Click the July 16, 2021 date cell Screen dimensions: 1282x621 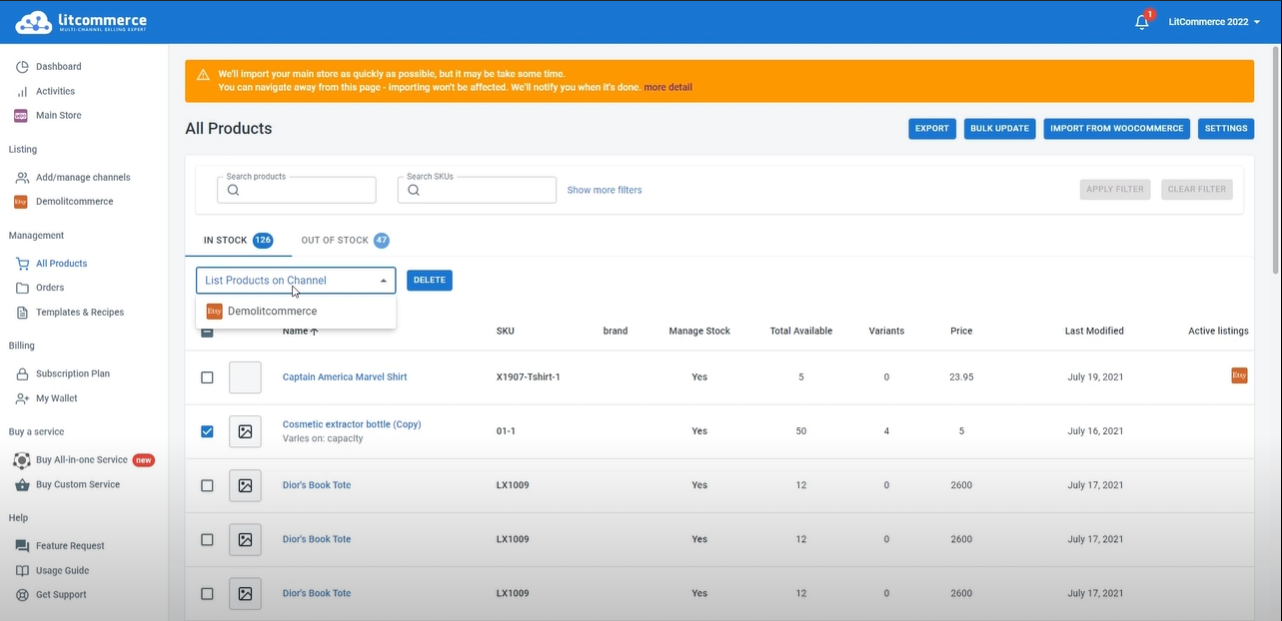click(x=1095, y=432)
